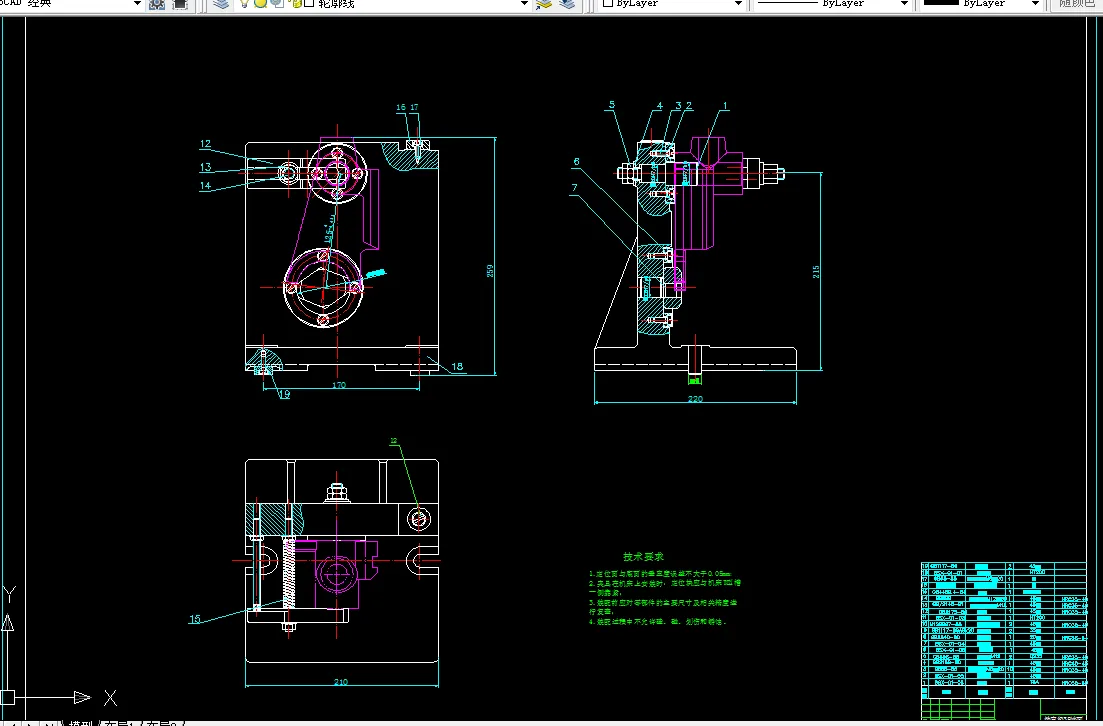Open the ByLayer color control dropdown
Viewport: 1103px width, 726px height.
(672, 4)
